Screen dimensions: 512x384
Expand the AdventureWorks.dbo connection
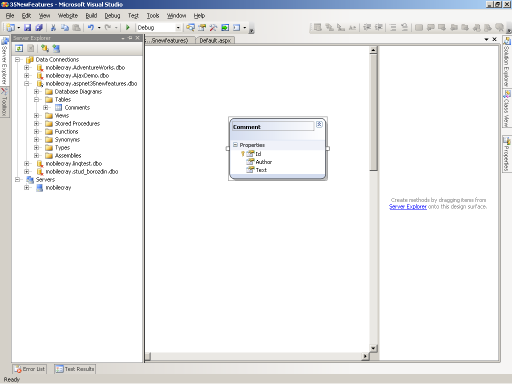click(27, 68)
